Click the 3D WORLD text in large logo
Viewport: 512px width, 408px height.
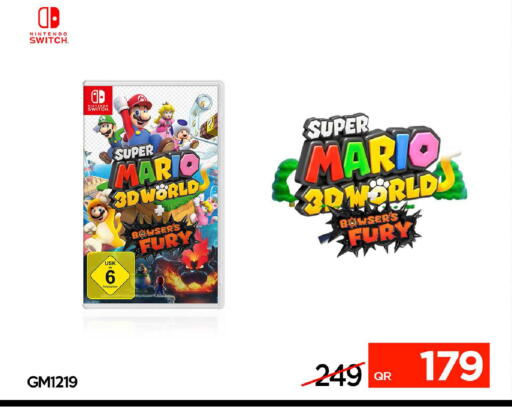click(370, 195)
